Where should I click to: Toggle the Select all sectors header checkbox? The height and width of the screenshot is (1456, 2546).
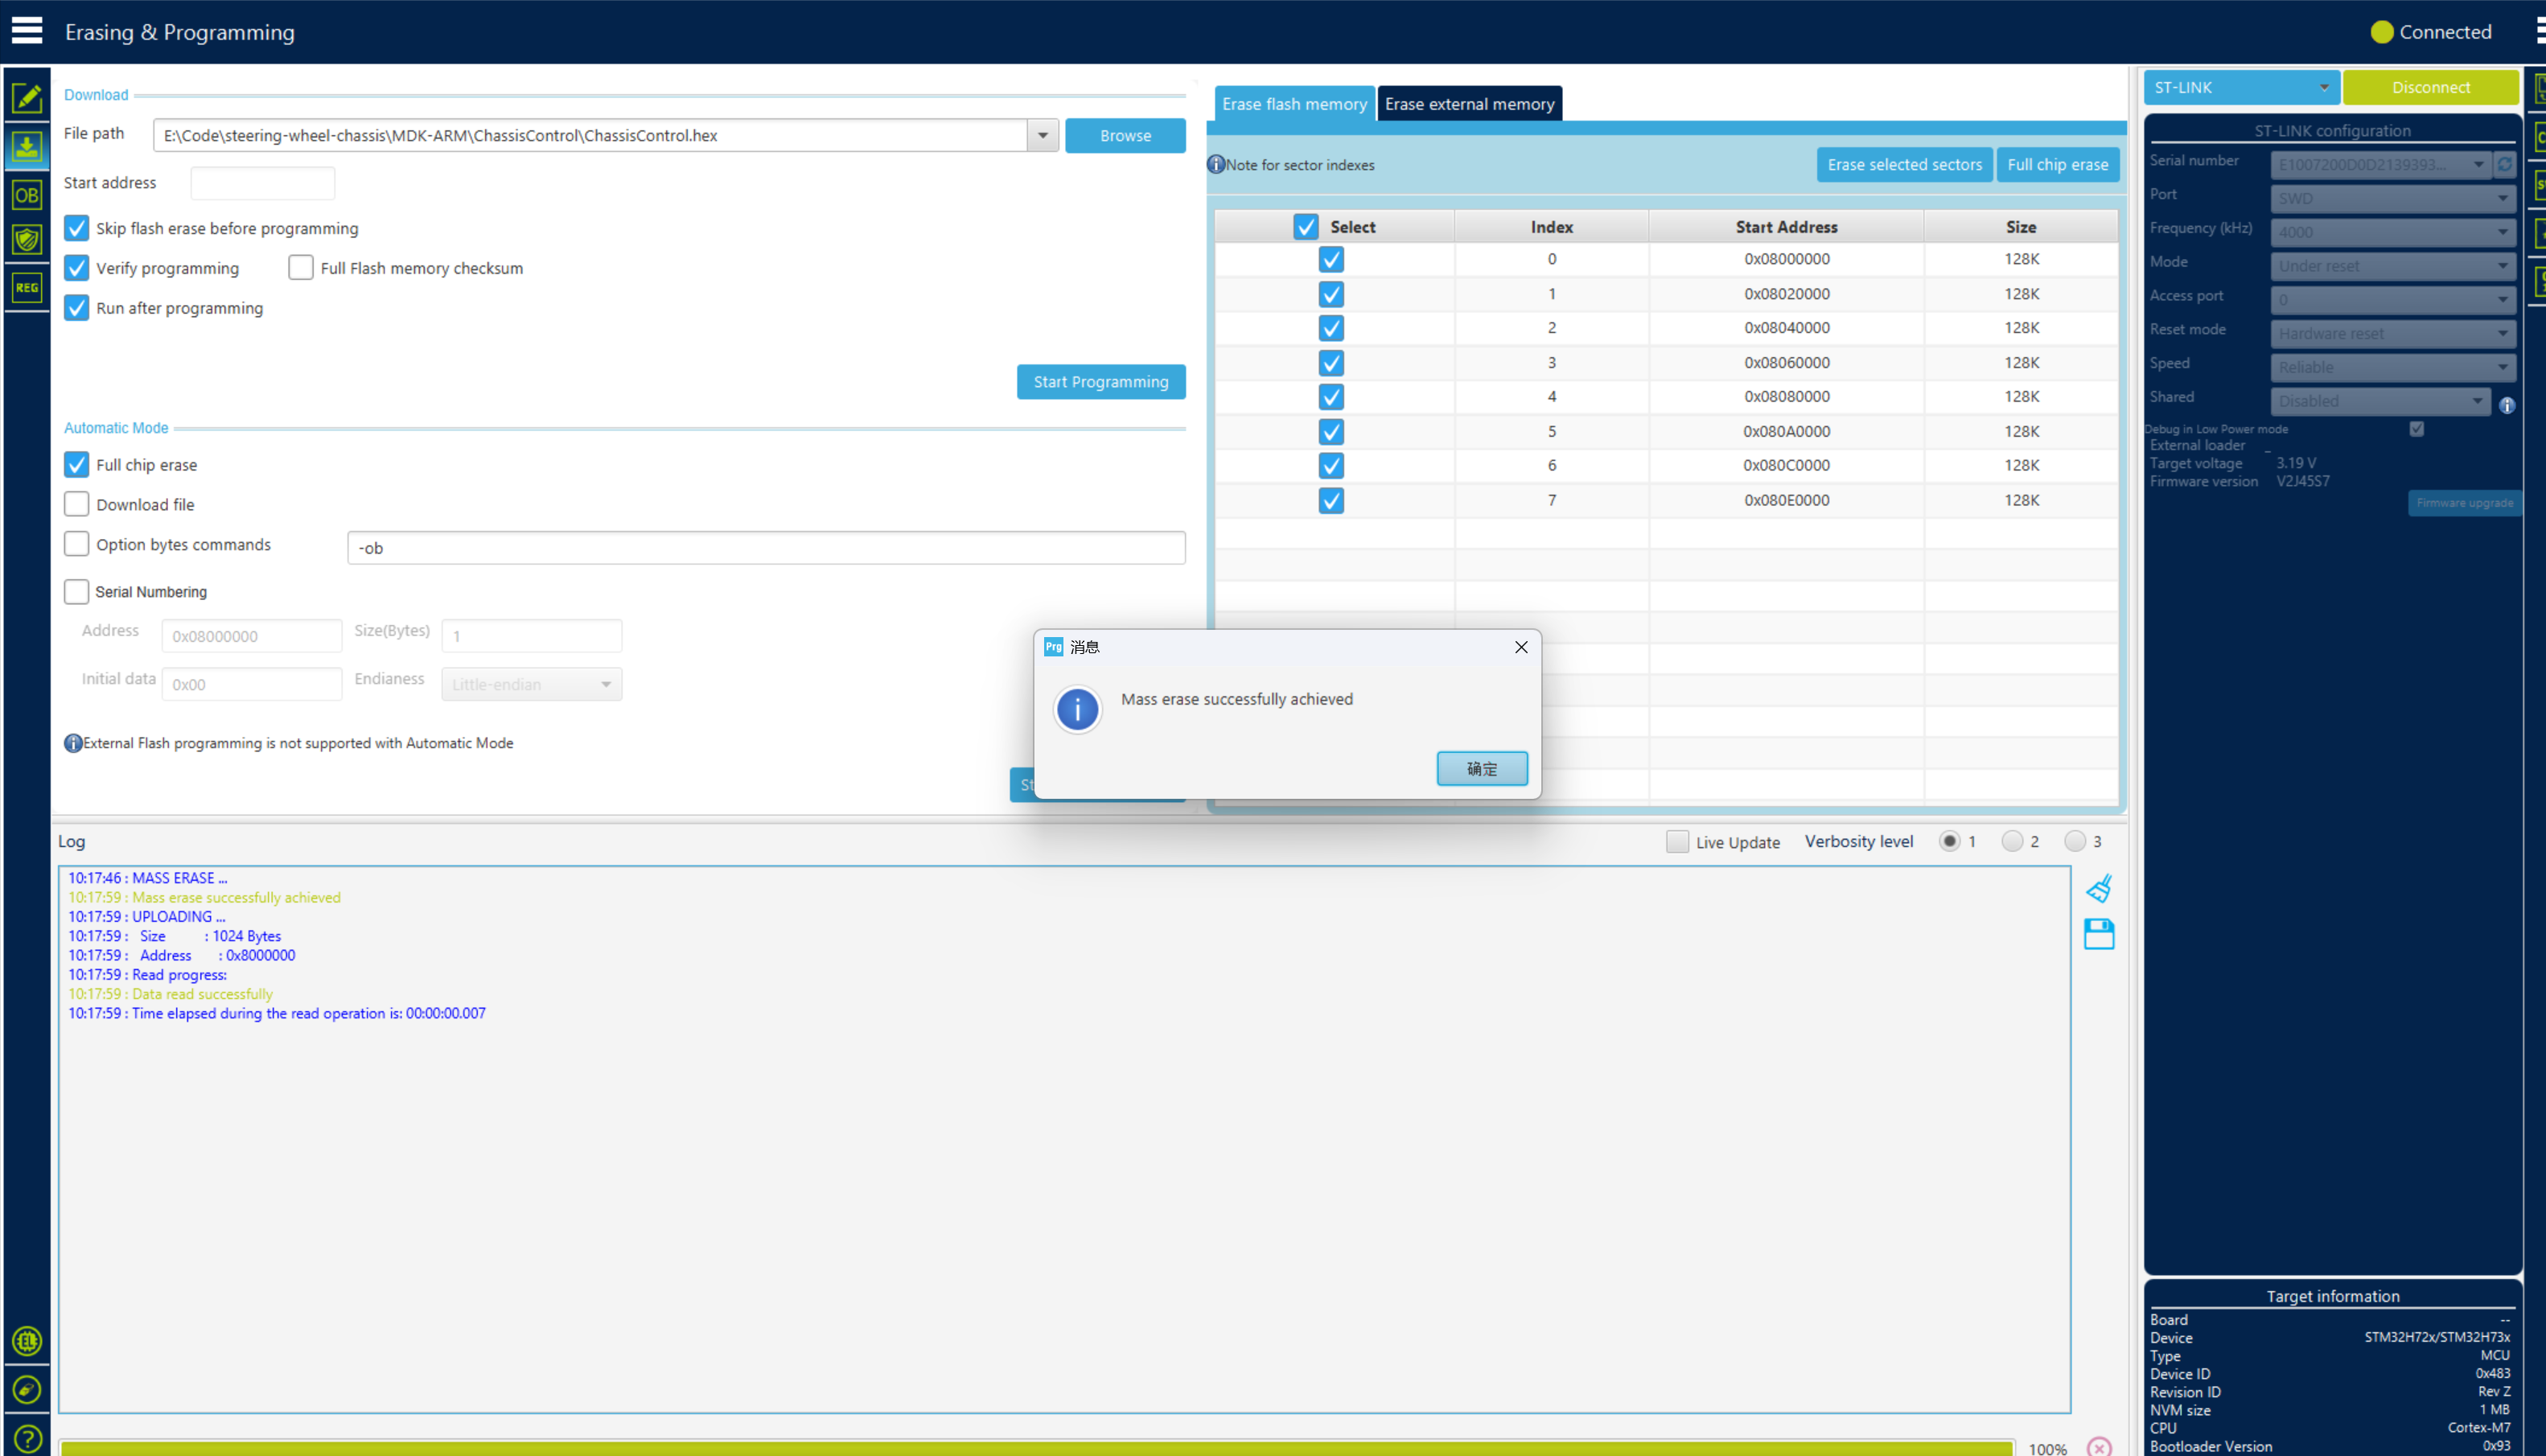(x=1305, y=227)
